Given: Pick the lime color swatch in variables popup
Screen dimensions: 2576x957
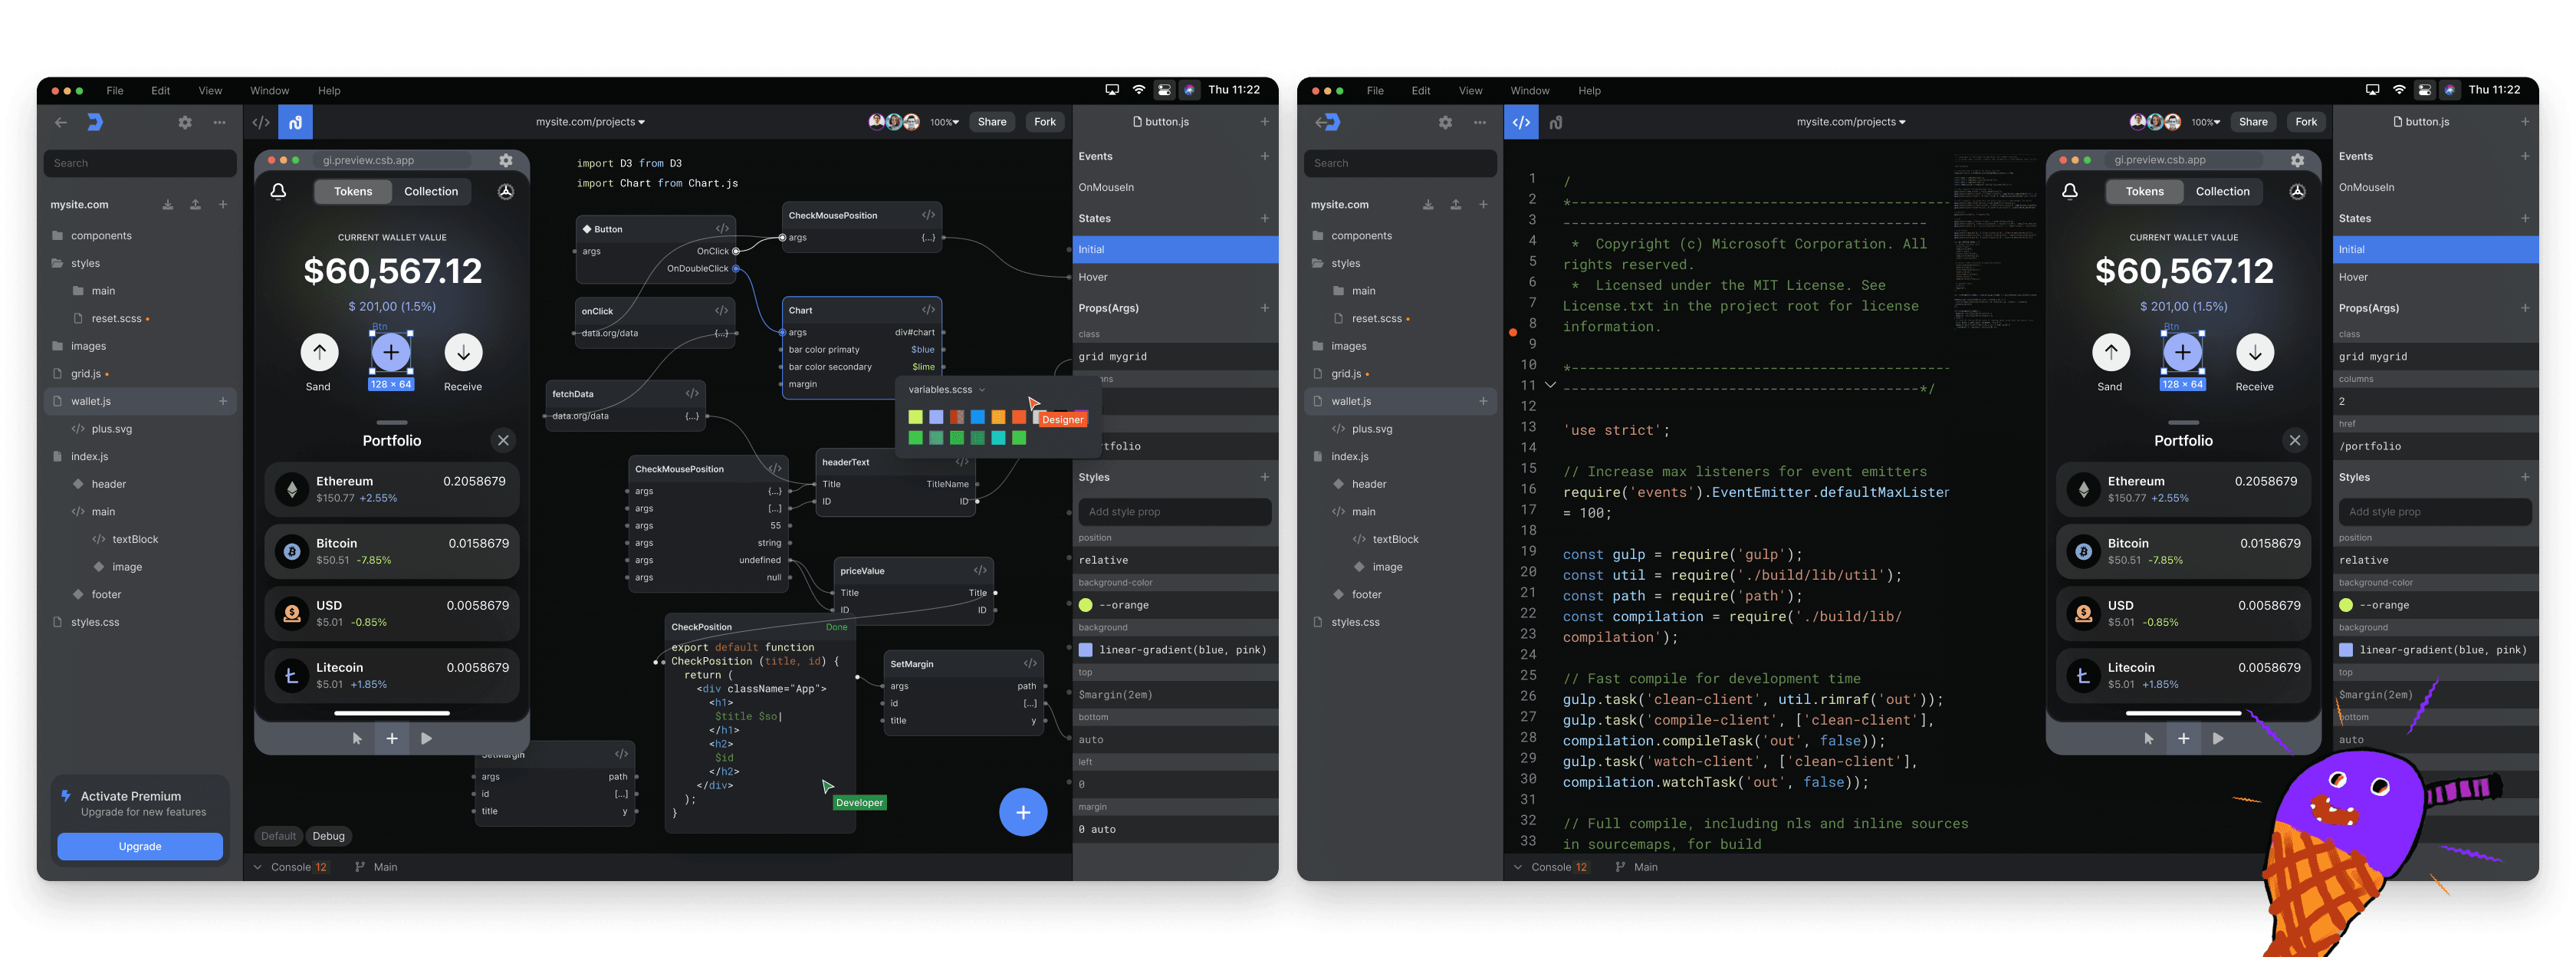Looking at the screenshot, I should pos(915,417).
